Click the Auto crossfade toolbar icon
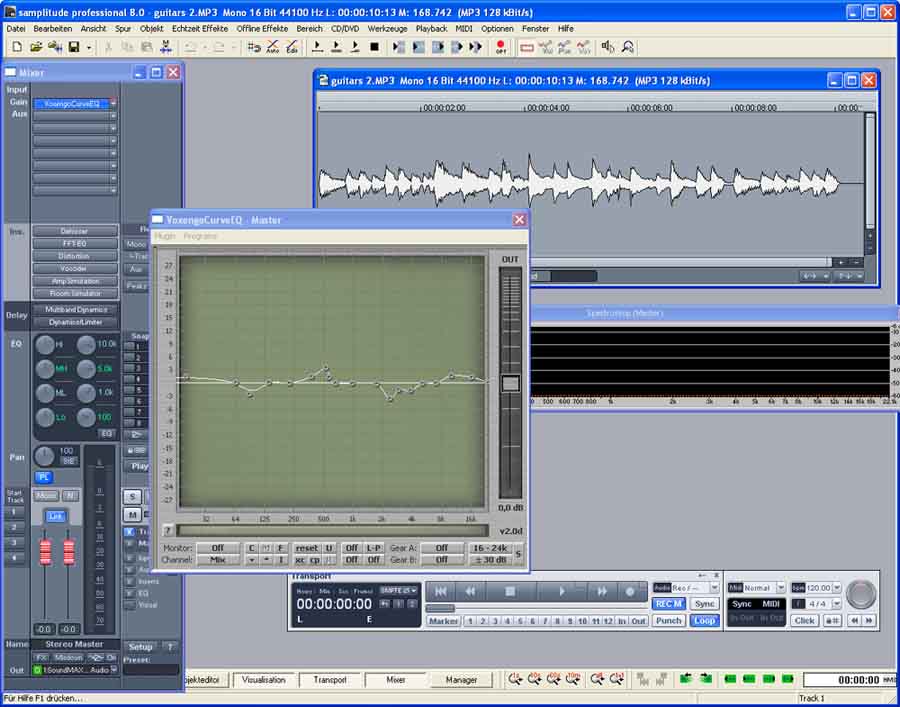The width and height of the screenshot is (900, 707). (273, 47)
